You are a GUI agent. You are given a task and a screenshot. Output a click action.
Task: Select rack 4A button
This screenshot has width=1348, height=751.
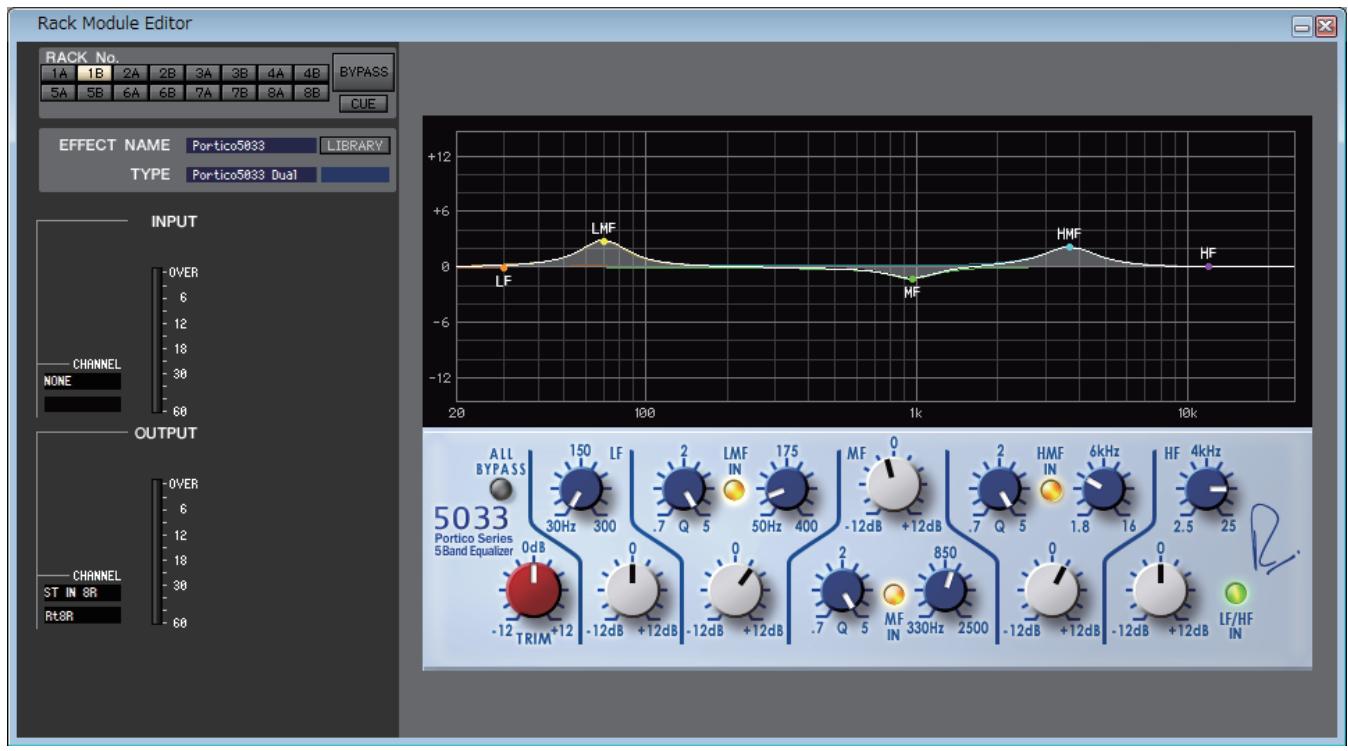pyautogui.click(x=276, y=73)
